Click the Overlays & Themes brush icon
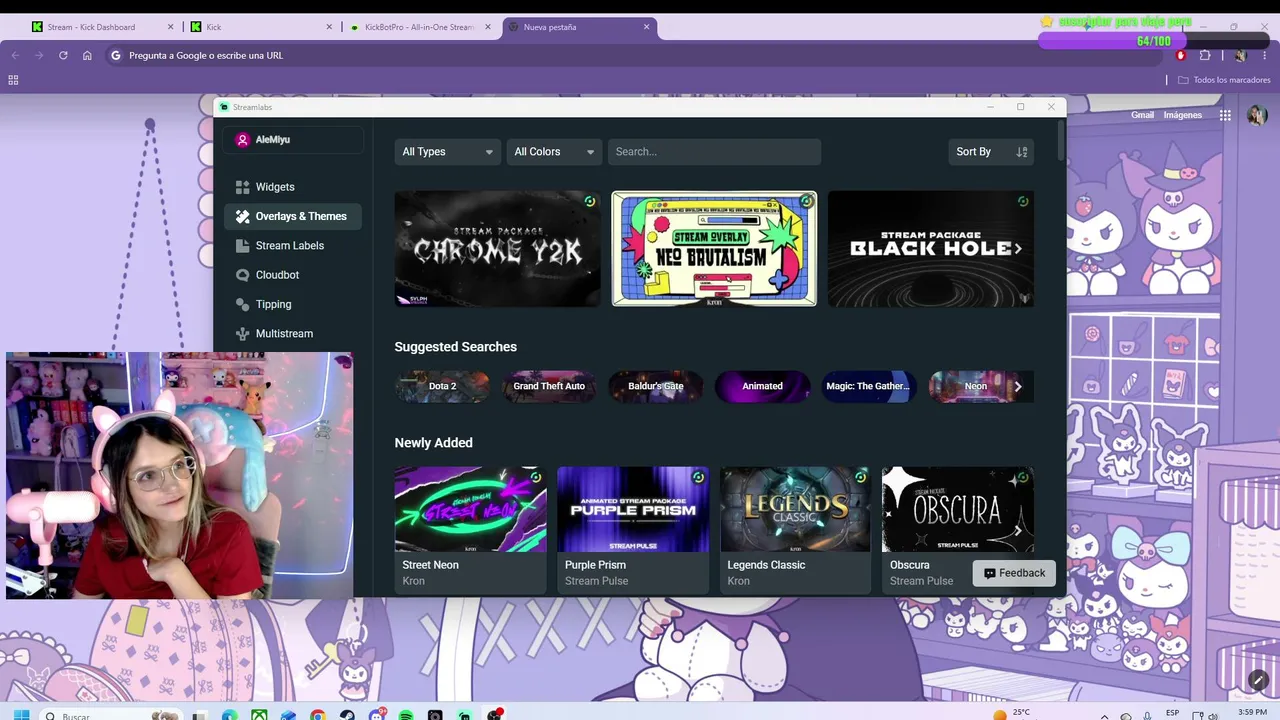The width and height of the screenshot is (1280, 720). [242, 216]
